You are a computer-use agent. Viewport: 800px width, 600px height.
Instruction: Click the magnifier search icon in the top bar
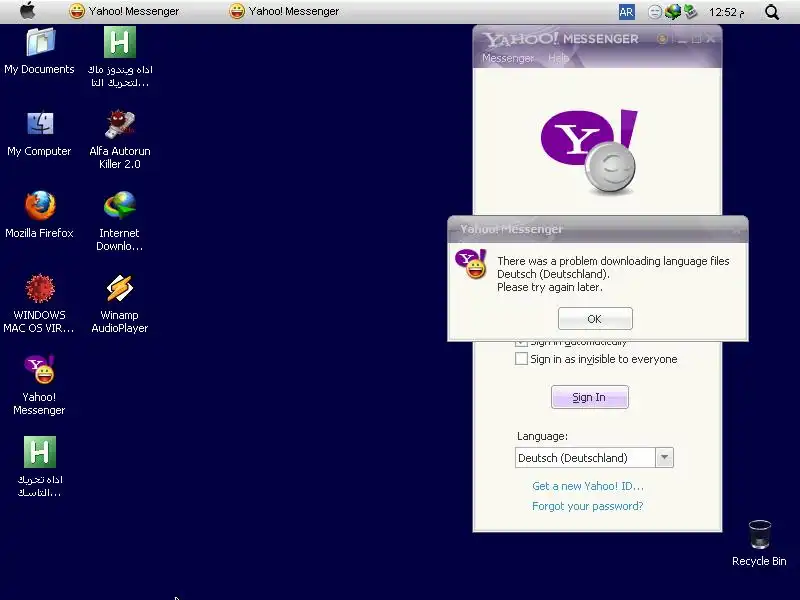(x=772, y=12)
